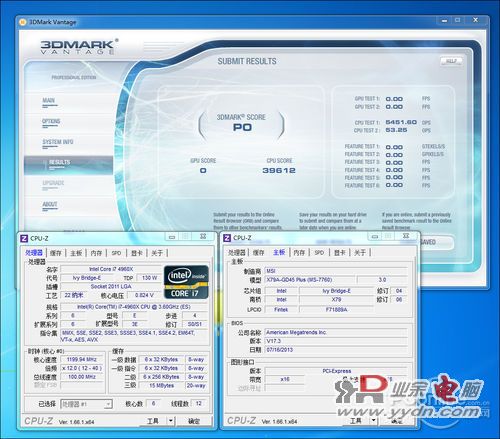500x439 pixels.
Task: Open the UPGRADE section in 3DMark
Action: pos(53,183)
